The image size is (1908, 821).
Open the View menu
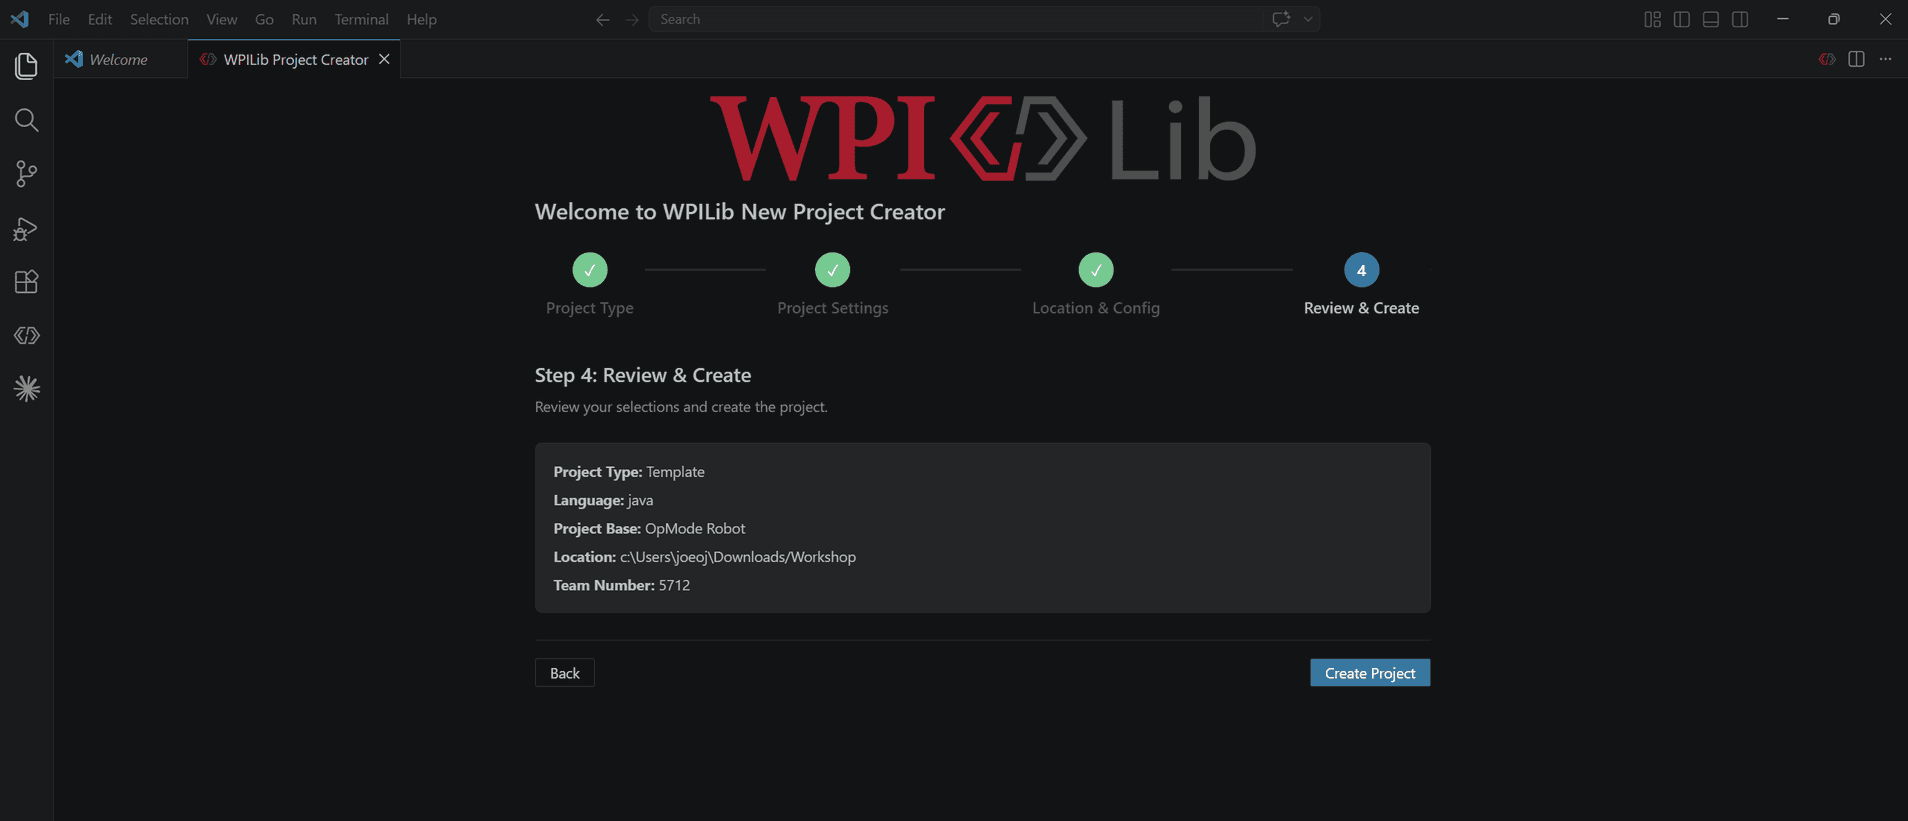click(x=222, y=19)
